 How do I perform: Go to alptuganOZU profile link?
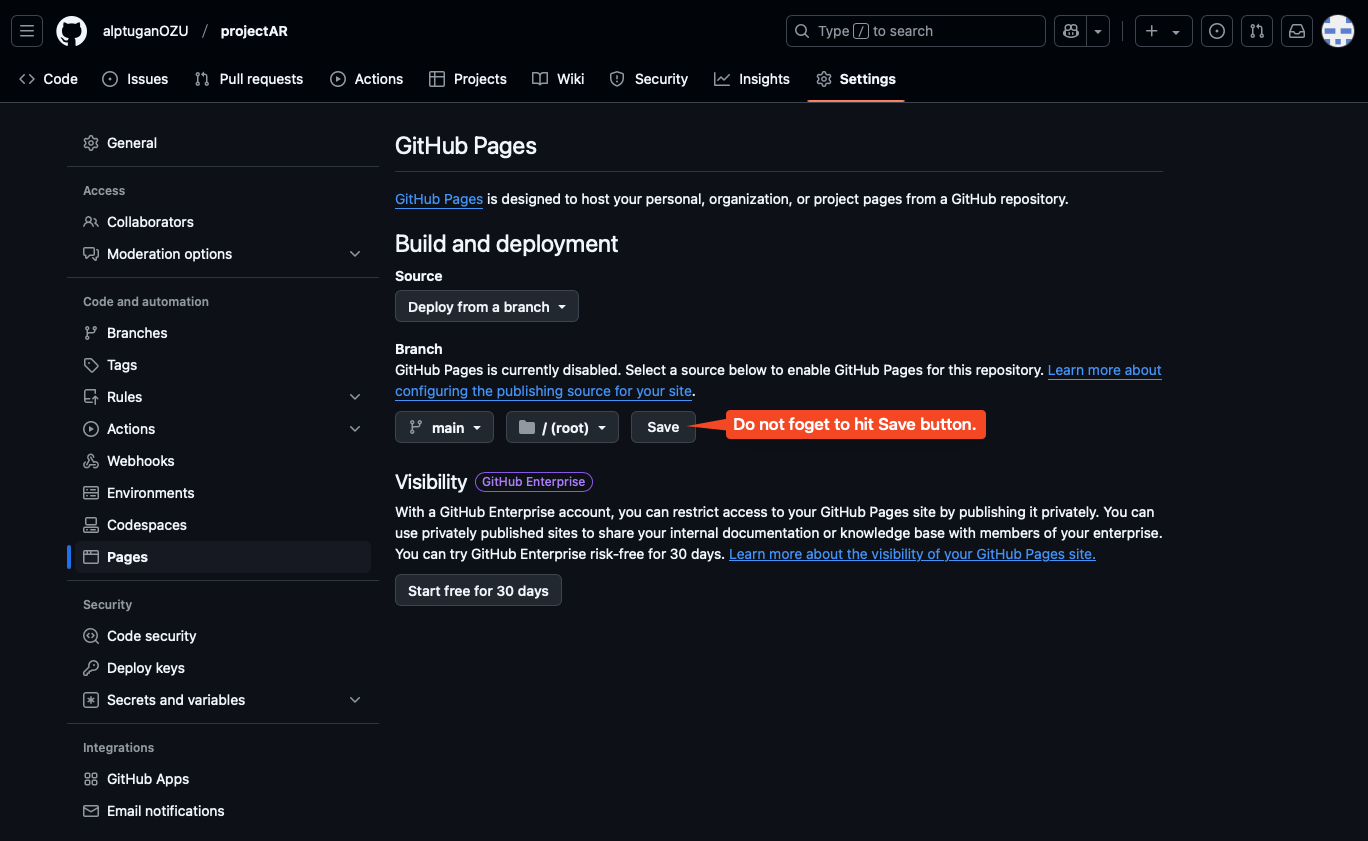pyautogui.click(x=145, y=31)
